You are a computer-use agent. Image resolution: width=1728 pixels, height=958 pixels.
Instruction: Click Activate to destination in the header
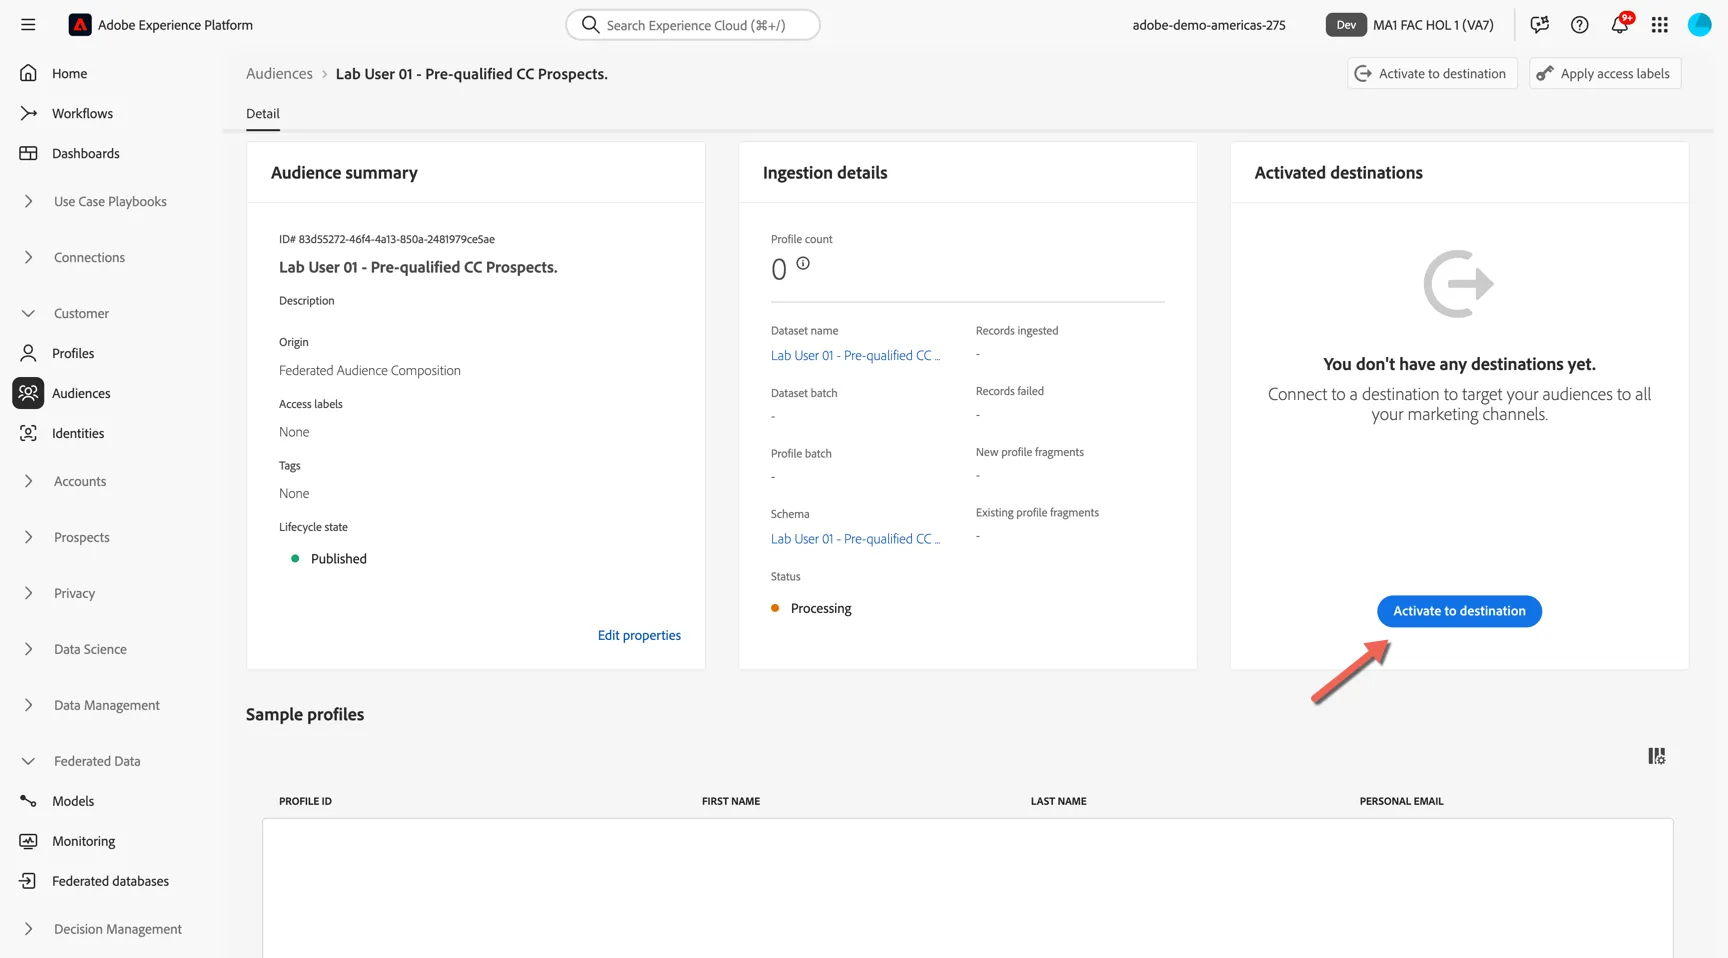[1432, 73]
